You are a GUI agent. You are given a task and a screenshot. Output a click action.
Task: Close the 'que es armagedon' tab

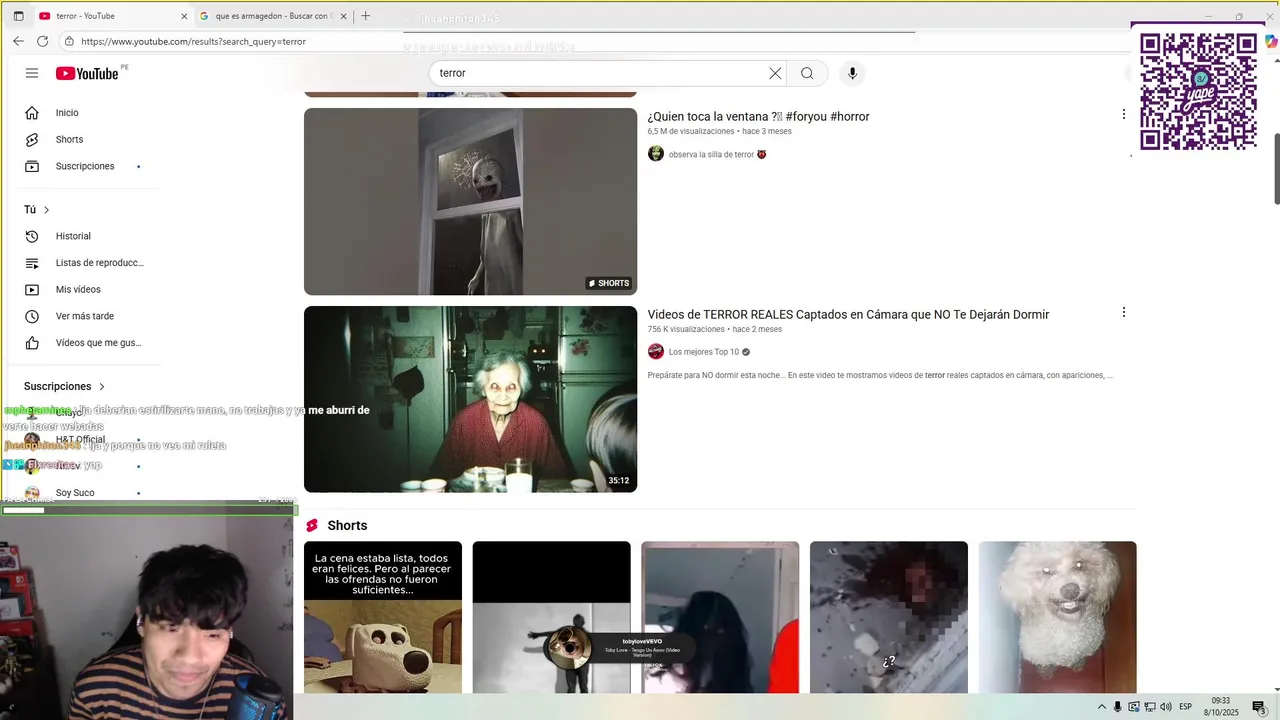344,16
